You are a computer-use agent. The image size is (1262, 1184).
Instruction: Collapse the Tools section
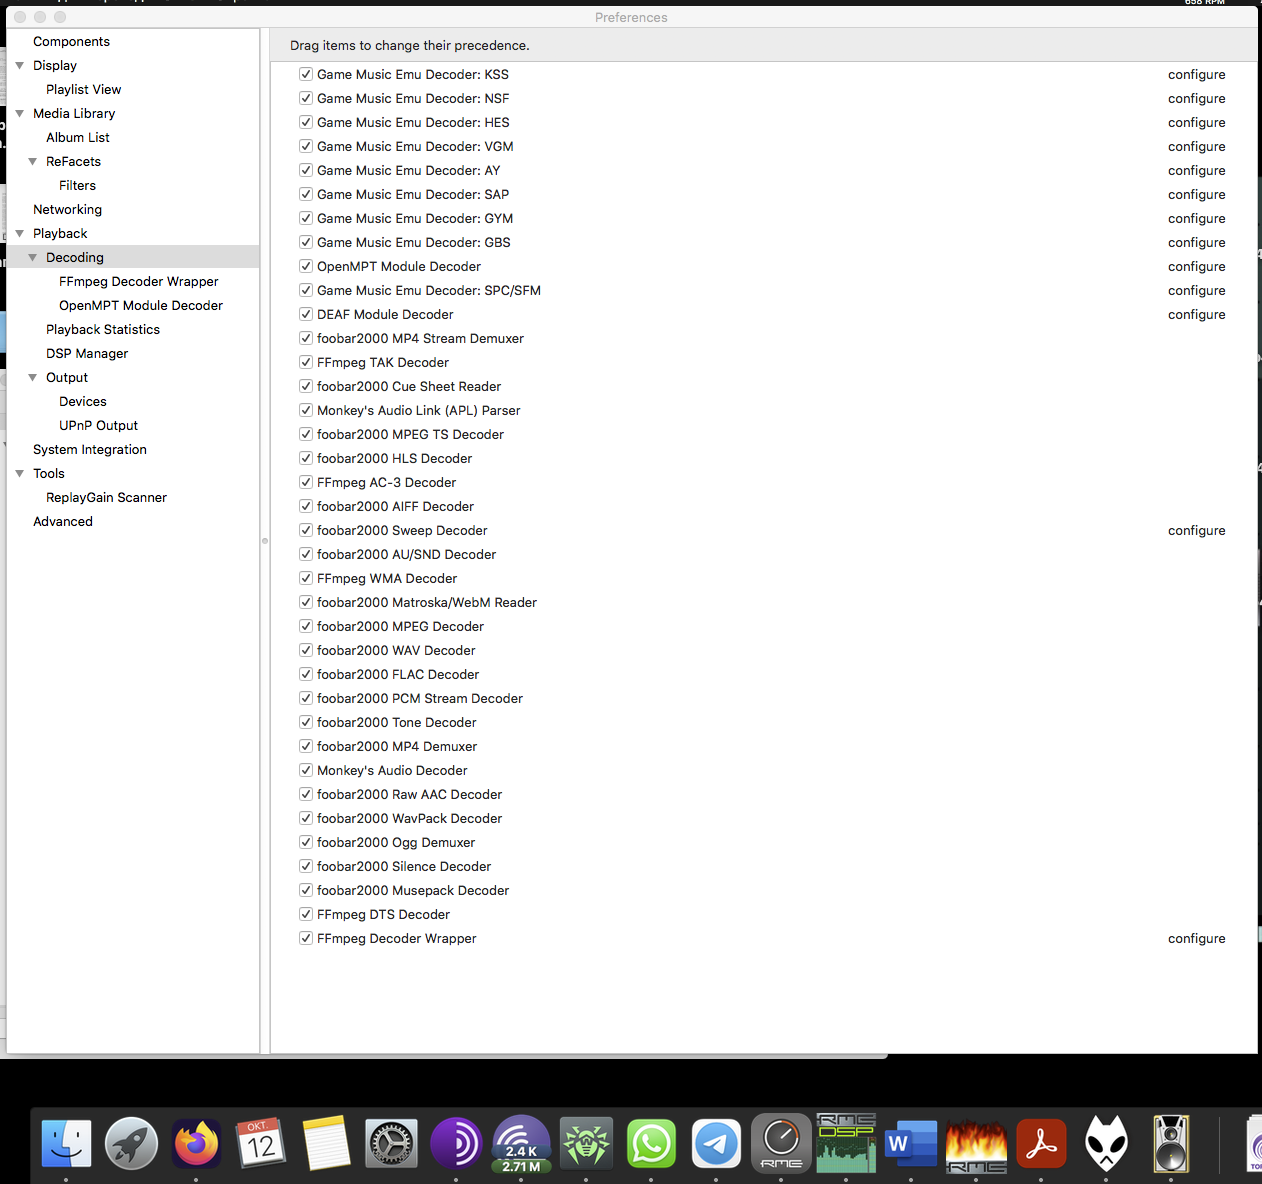click(19, 473)
